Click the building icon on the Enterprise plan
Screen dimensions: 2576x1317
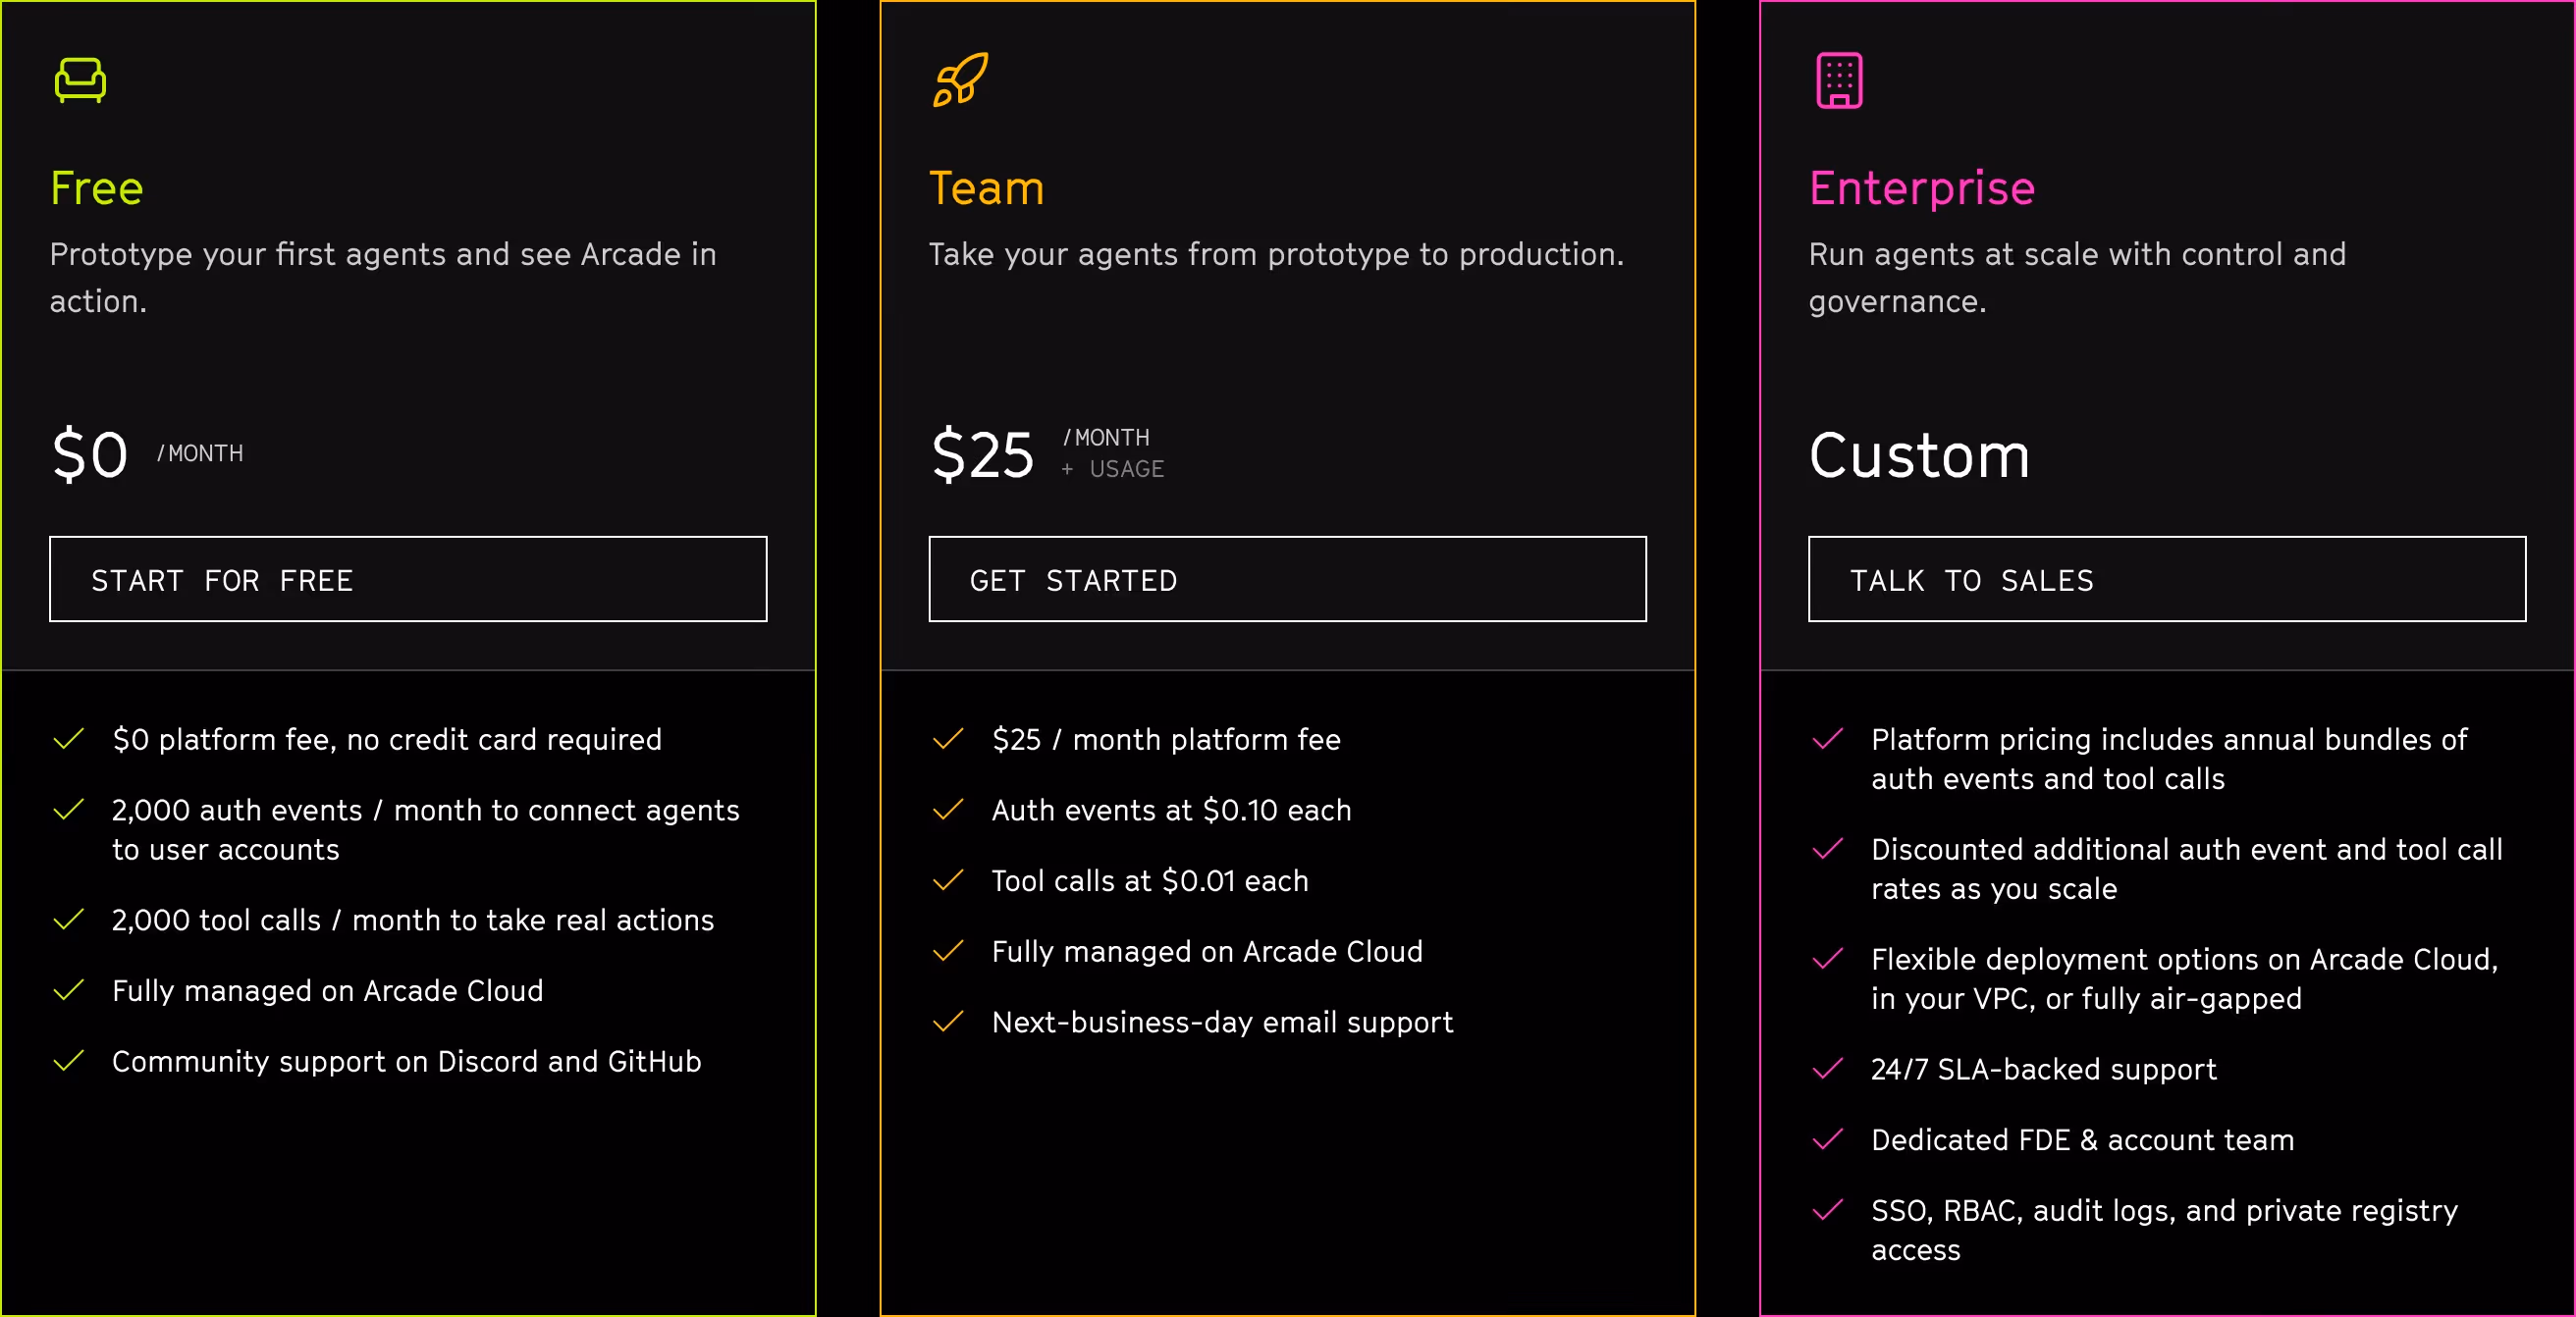[1839, 80]
